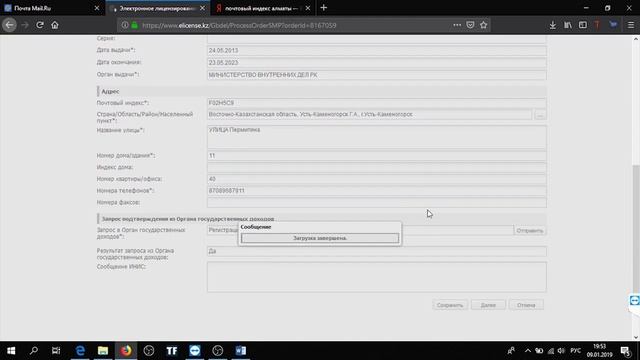Save page to Pocket
This screenshot has height=360, width=640.
coord(470,25)
